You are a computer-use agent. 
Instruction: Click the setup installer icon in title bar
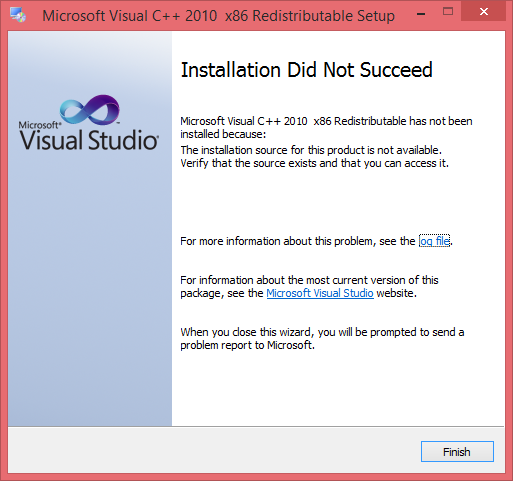tap(17, 15)
